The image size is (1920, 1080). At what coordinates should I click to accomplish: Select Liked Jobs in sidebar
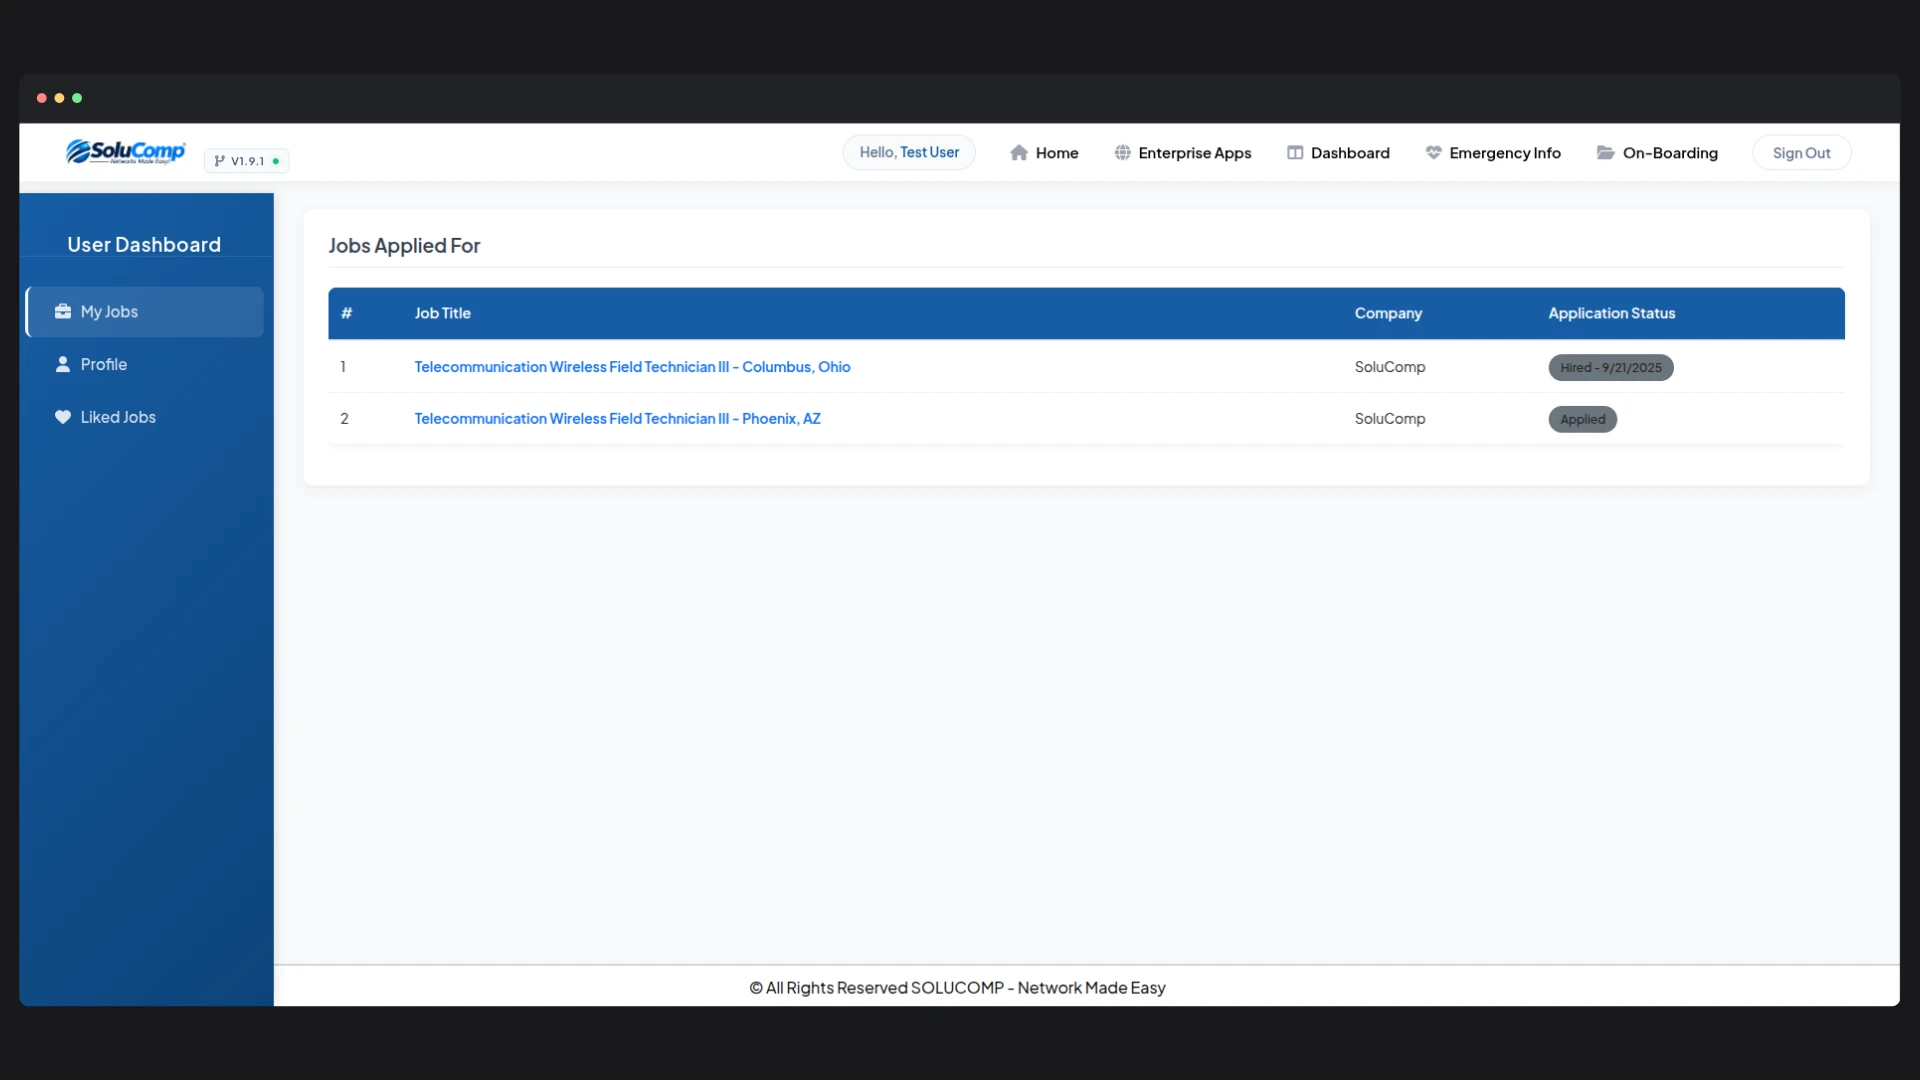point(145,417)
